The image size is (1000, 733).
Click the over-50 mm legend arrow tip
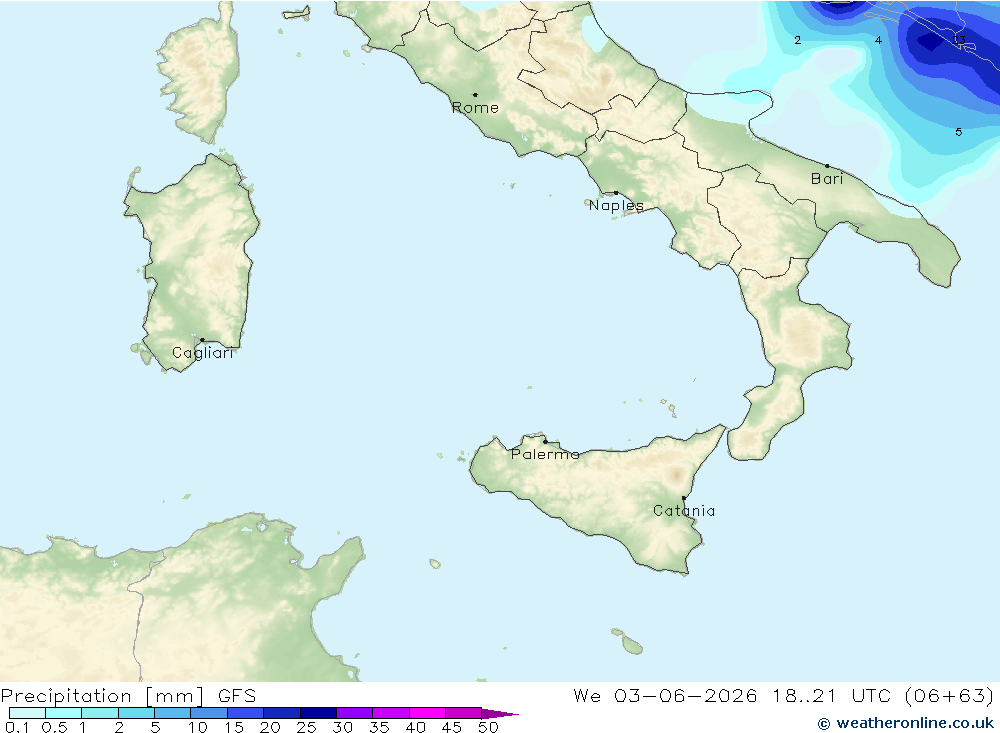(x=500, y=714)
